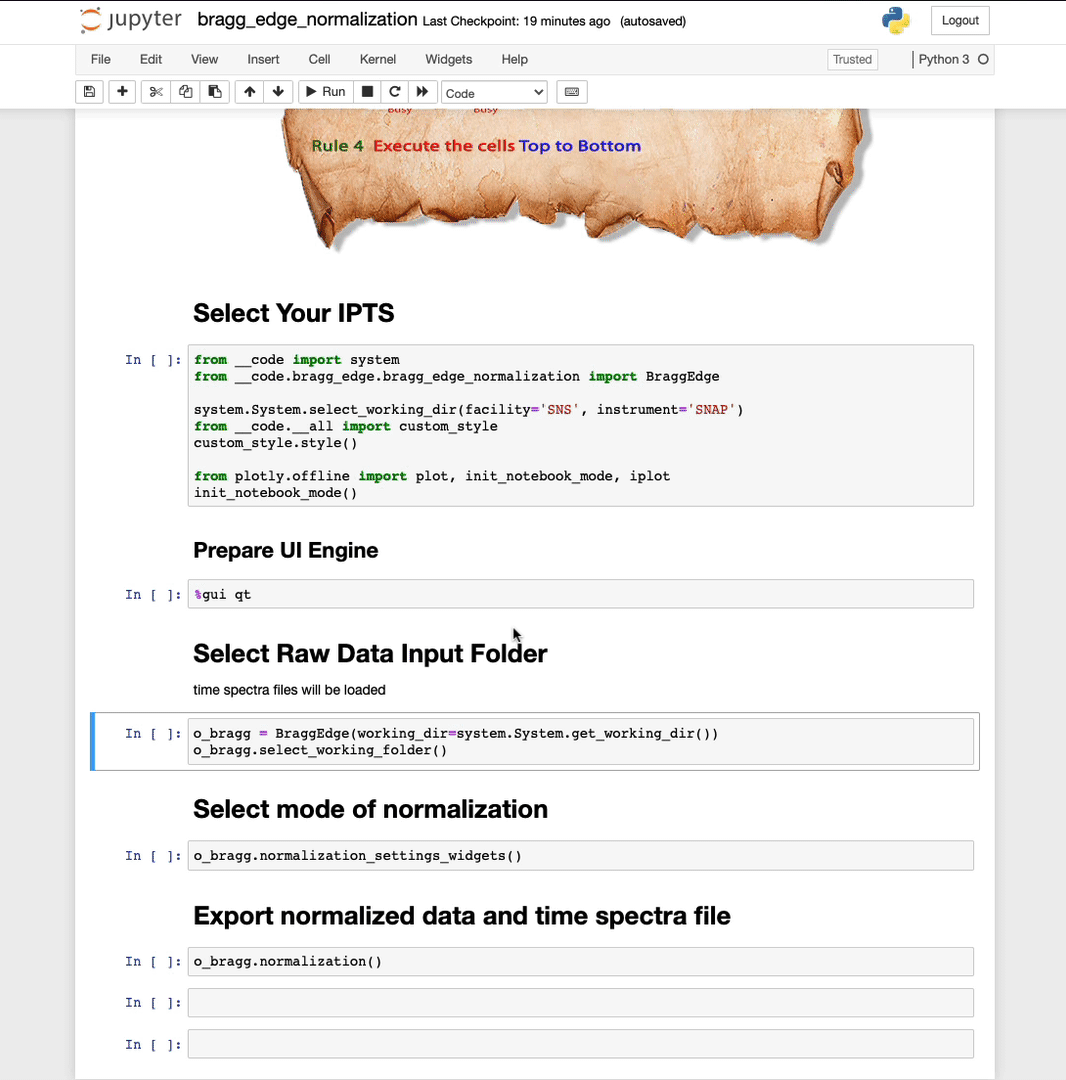Image resolution: width=1066 pixels, height=1080 pixels.
Task: Restart the kernel icon
Action: (x=395, y=92)
